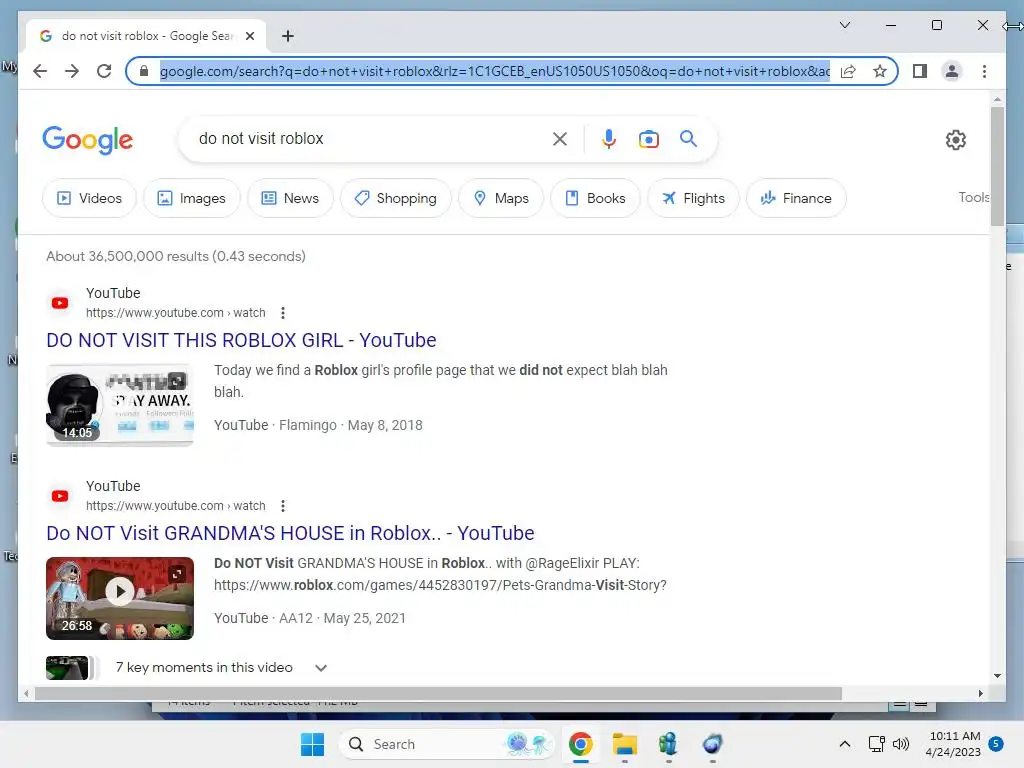Open 'DO NOT VISIT THIS ROBLOX GIRL' result
This screenshot has width=1024, height=768.
[x=241, y=340]
